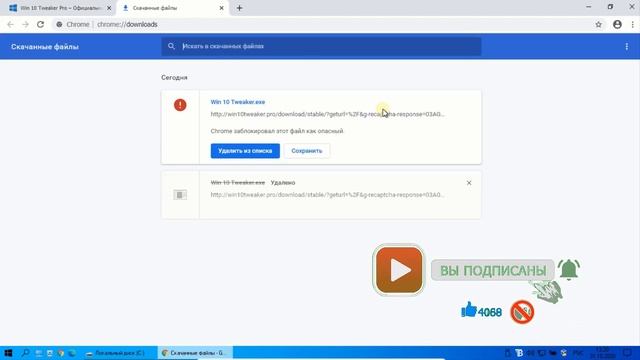Click the pinned Chrome icon in the taskbar

click(61, 353)
